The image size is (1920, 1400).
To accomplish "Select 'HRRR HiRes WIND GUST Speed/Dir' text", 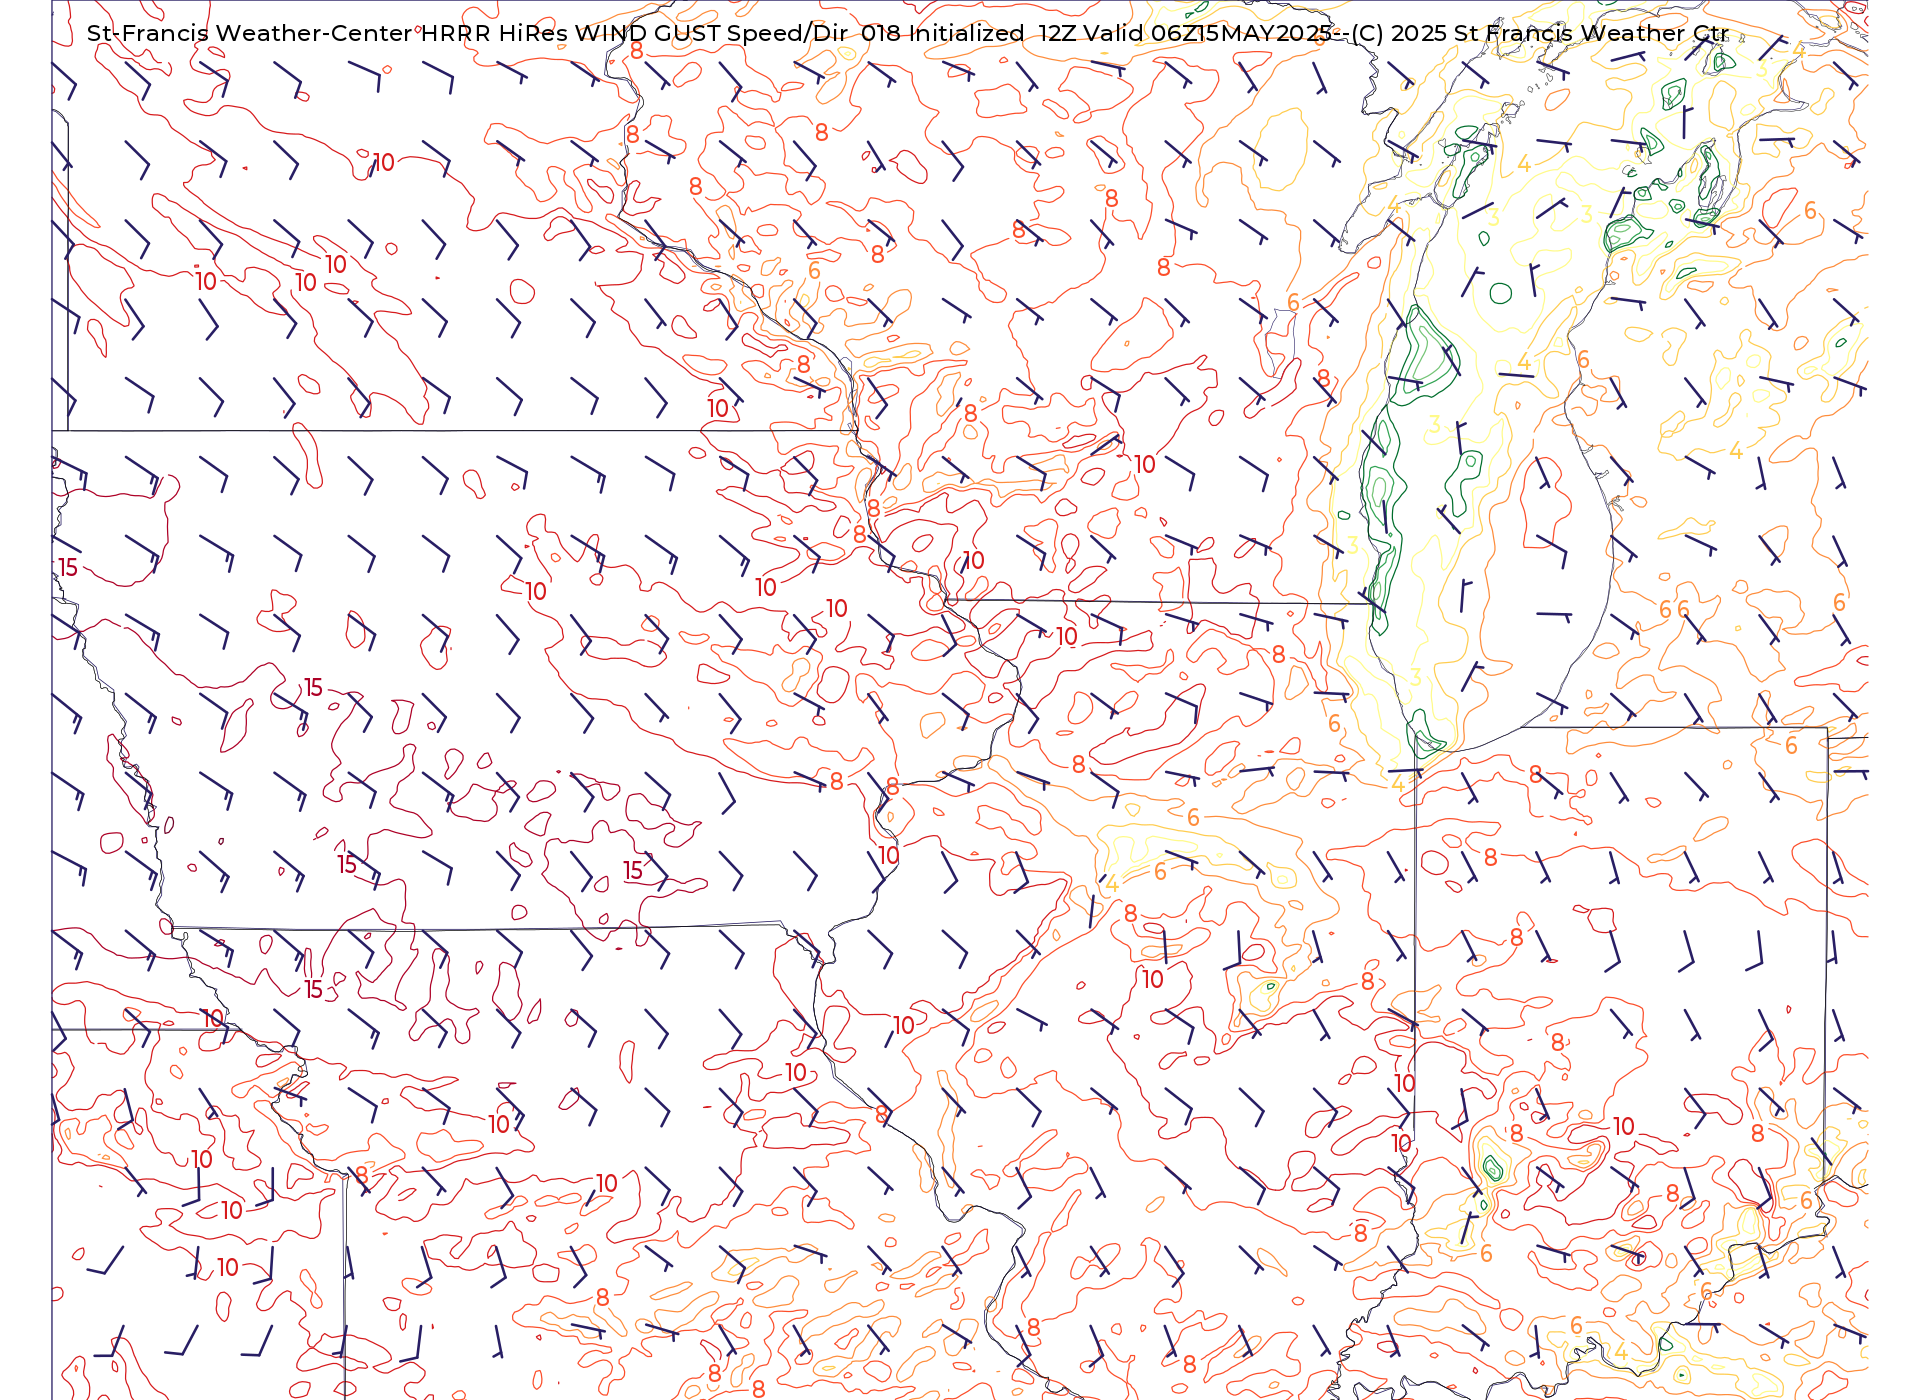I will (x=635, y=33).
